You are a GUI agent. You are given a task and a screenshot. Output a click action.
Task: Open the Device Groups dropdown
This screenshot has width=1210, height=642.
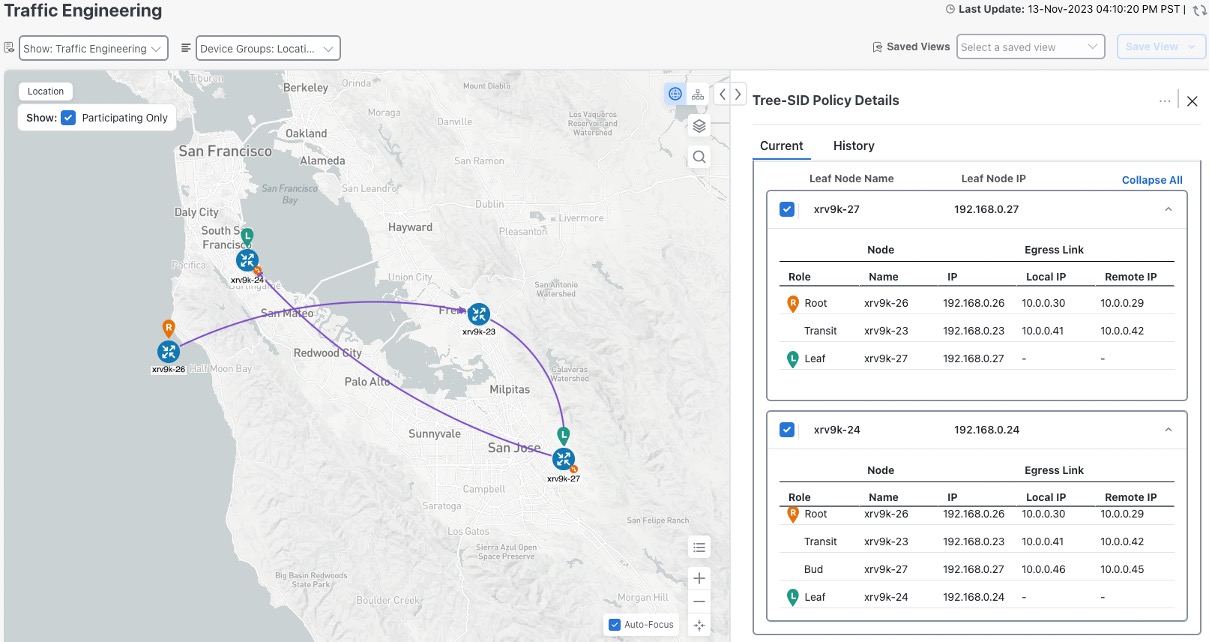coord(268,48)
